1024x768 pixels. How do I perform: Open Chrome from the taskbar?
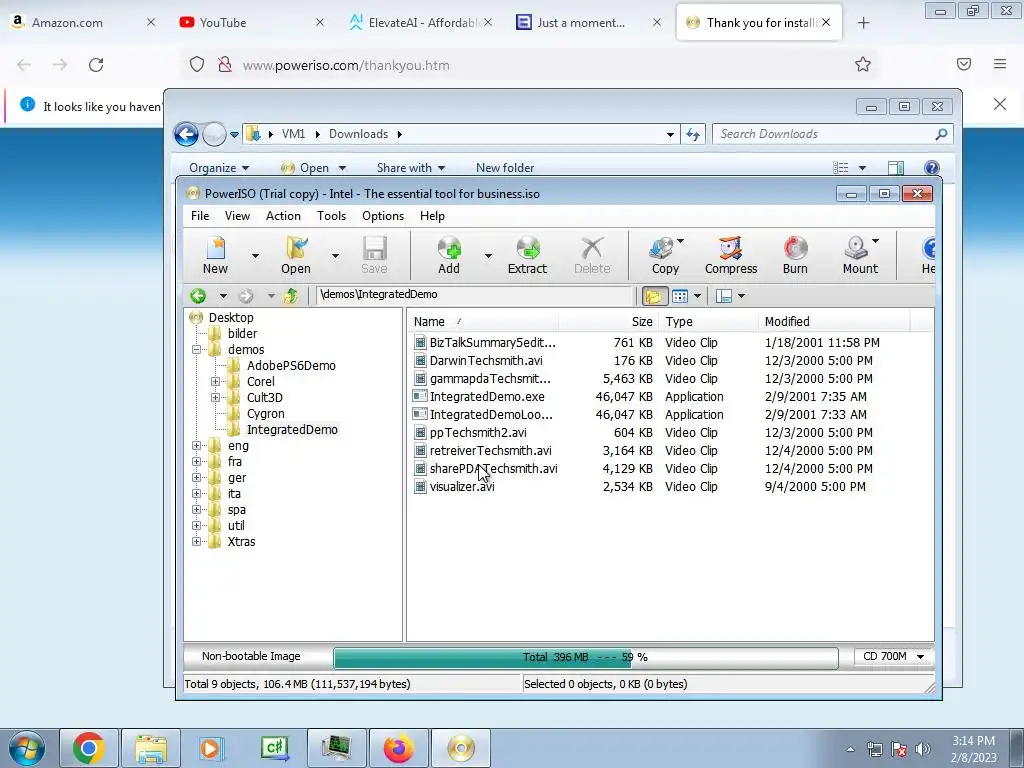(x=89, y=748)
